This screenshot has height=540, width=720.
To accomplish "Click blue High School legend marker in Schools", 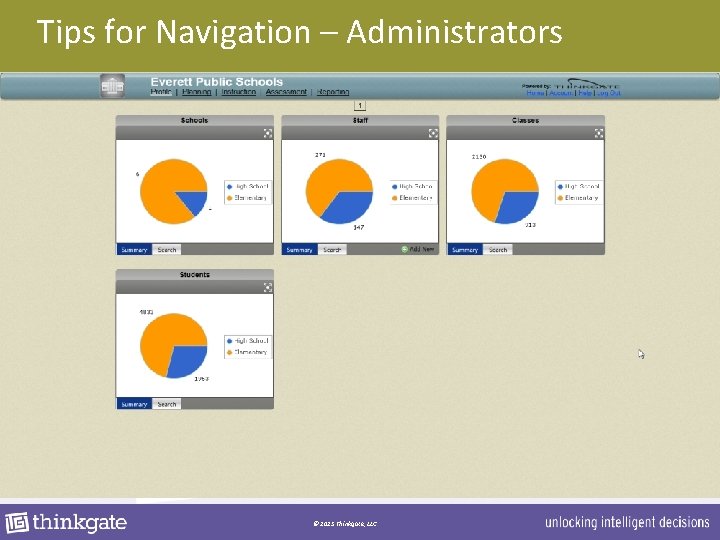I will pos(230,187).
